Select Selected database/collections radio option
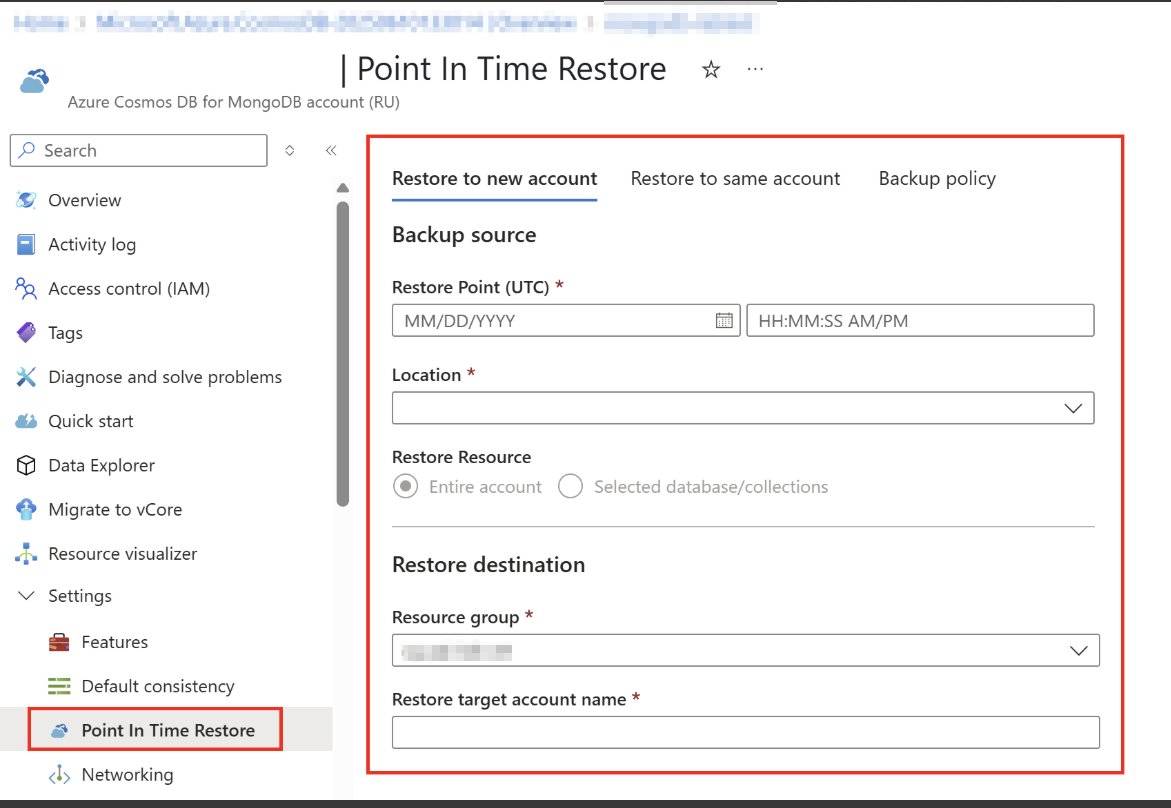Screen dimensions: 1171x808 click(571, 487)
